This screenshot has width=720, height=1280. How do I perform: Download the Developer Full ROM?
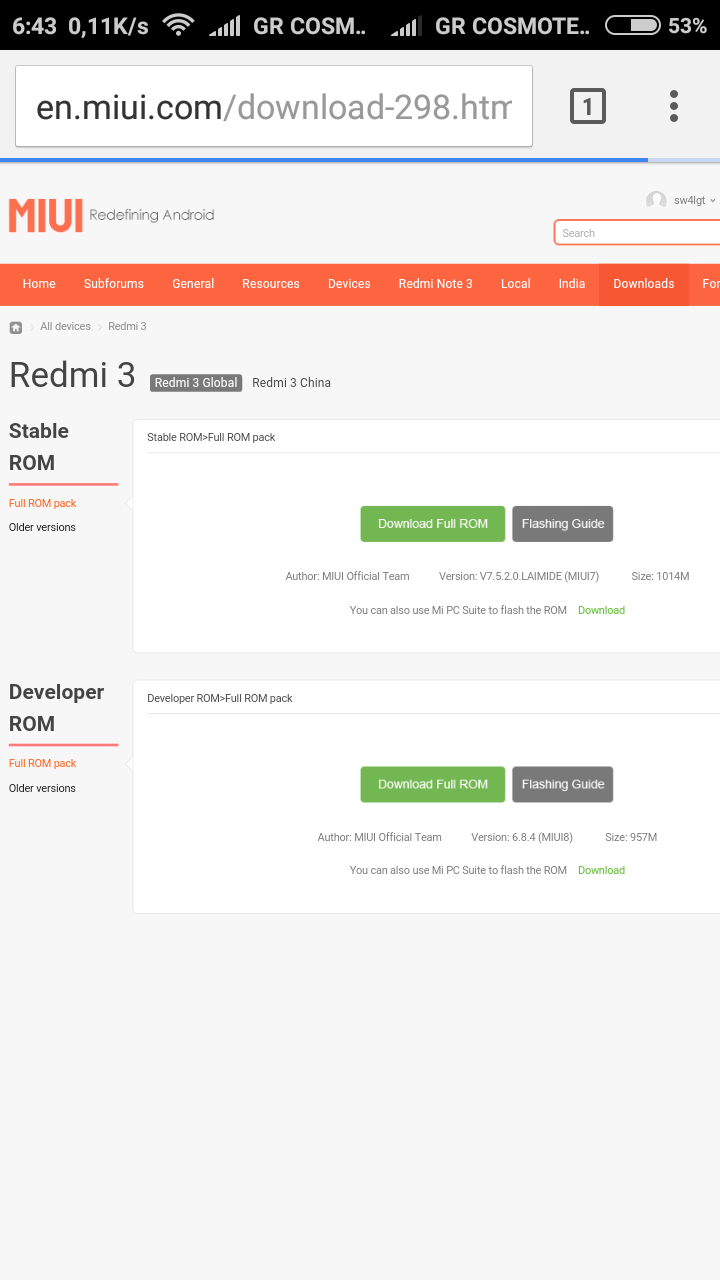pyautogui.click(x=433, y=785)
